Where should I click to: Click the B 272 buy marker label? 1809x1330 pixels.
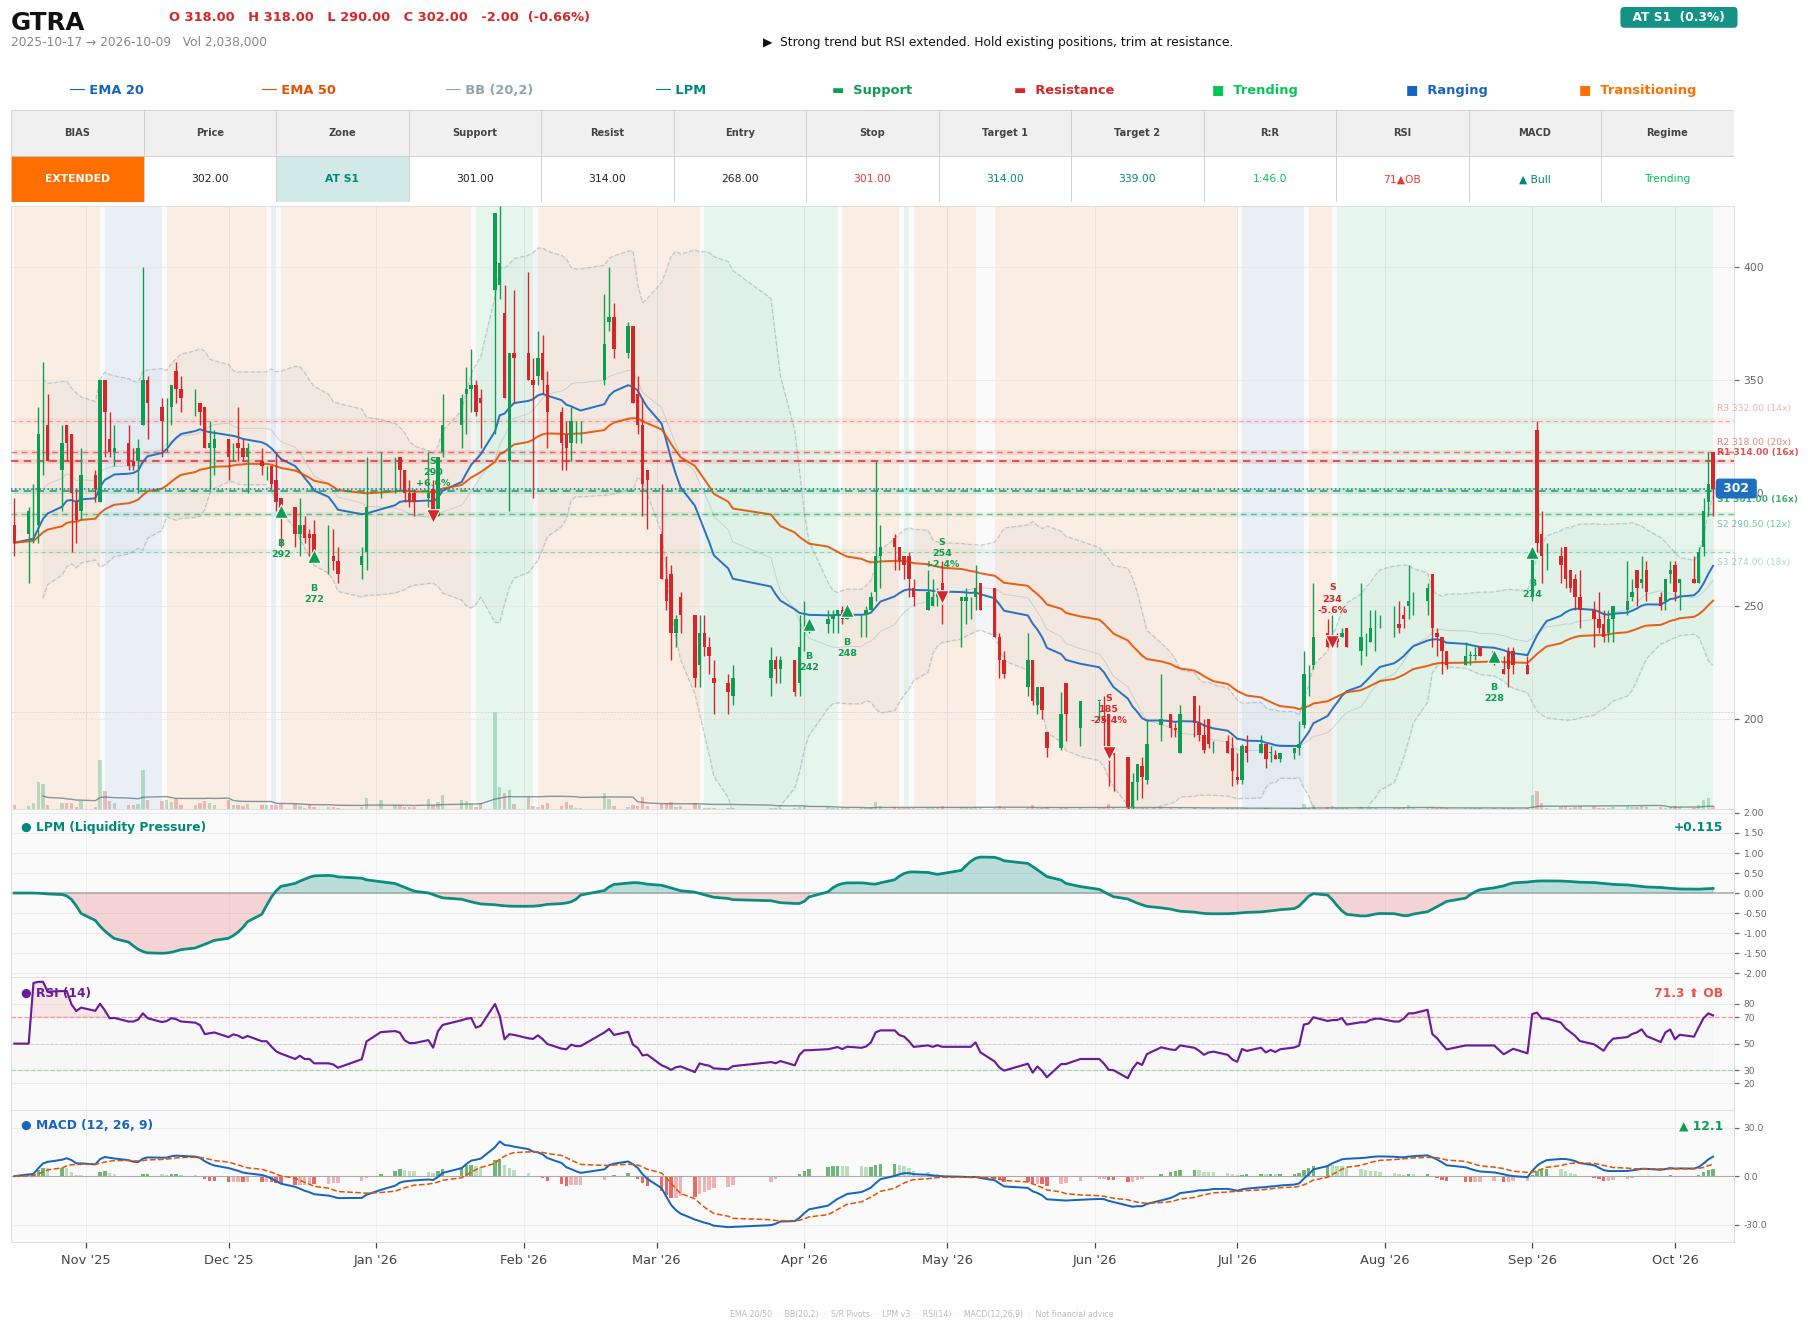coord(314,594)
